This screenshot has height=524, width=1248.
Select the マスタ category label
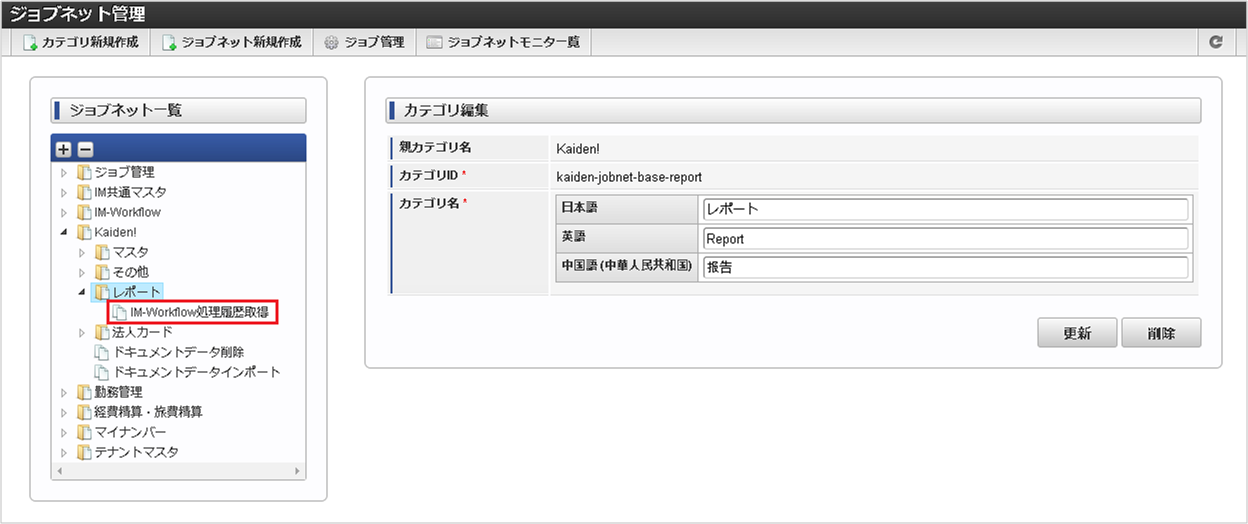tap(131, 252)
